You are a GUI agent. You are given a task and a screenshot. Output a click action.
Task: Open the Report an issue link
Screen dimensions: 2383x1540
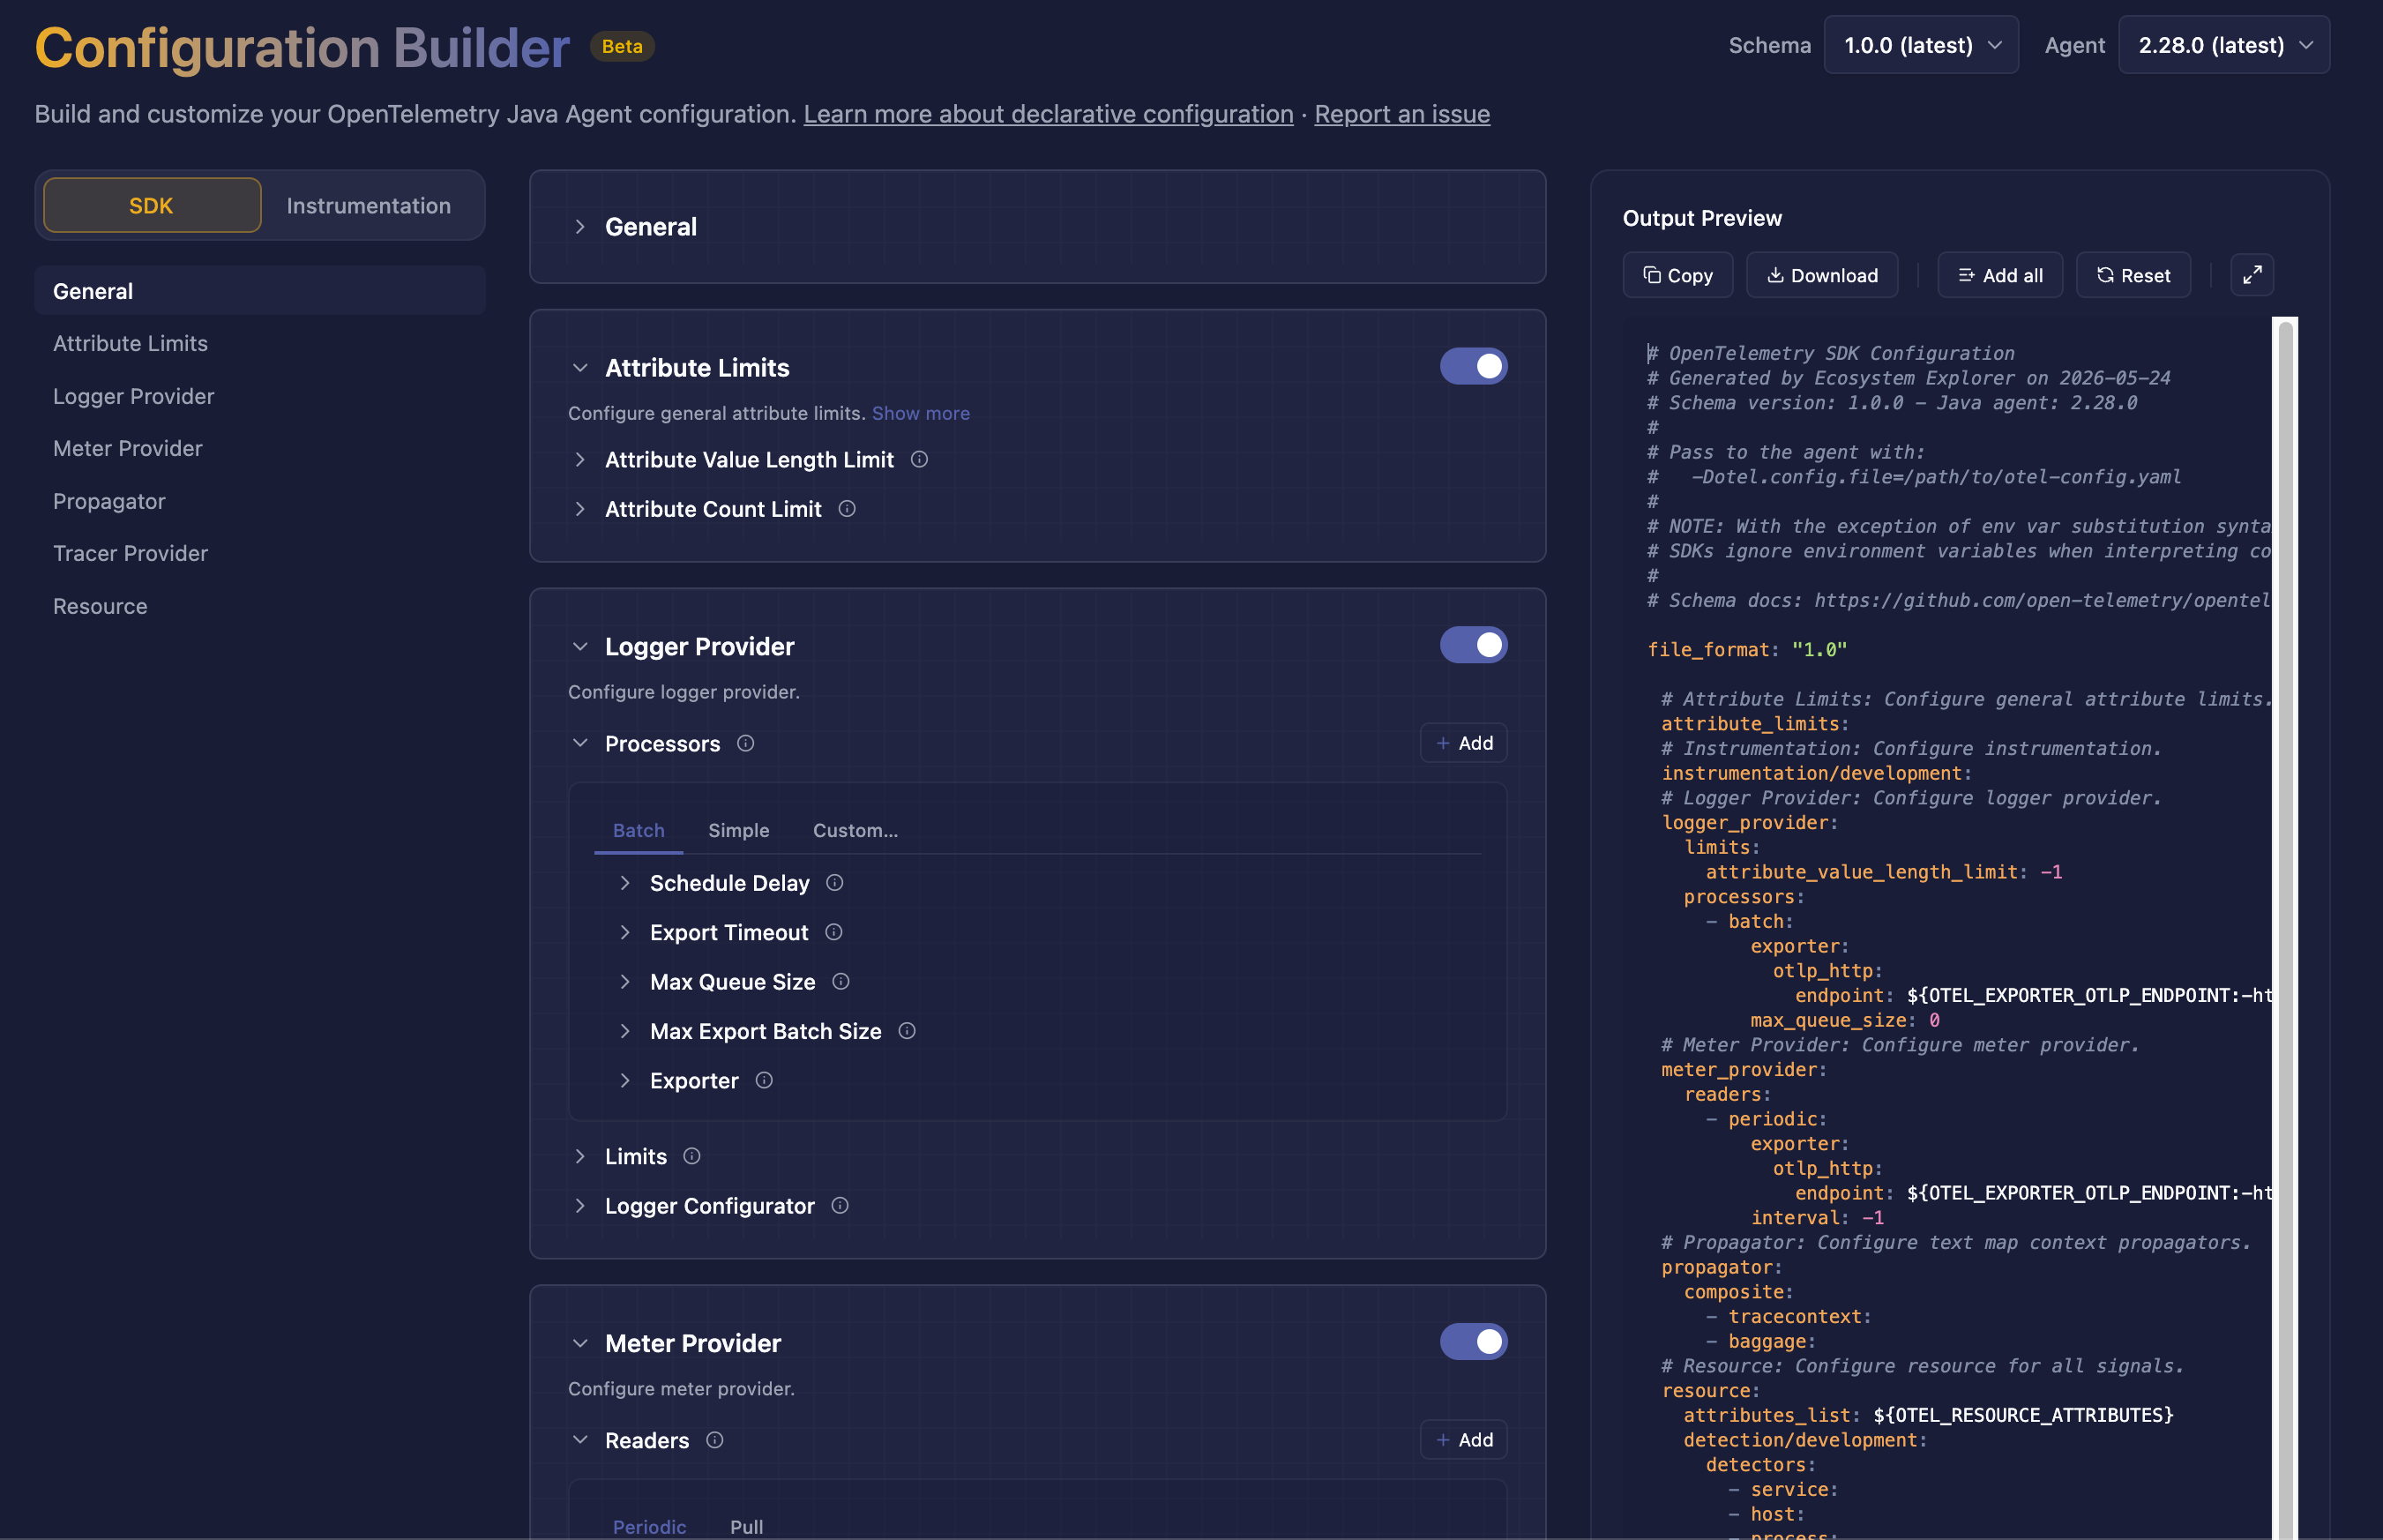pyautogui.click(x=1401, y=114)
